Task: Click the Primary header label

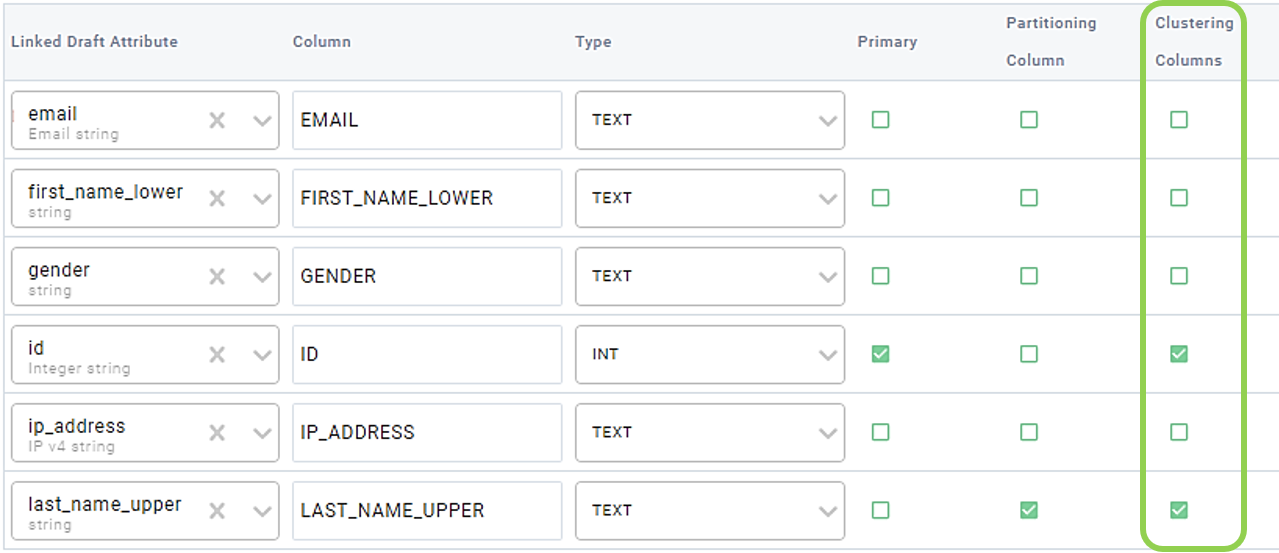Action: point(887,42)
